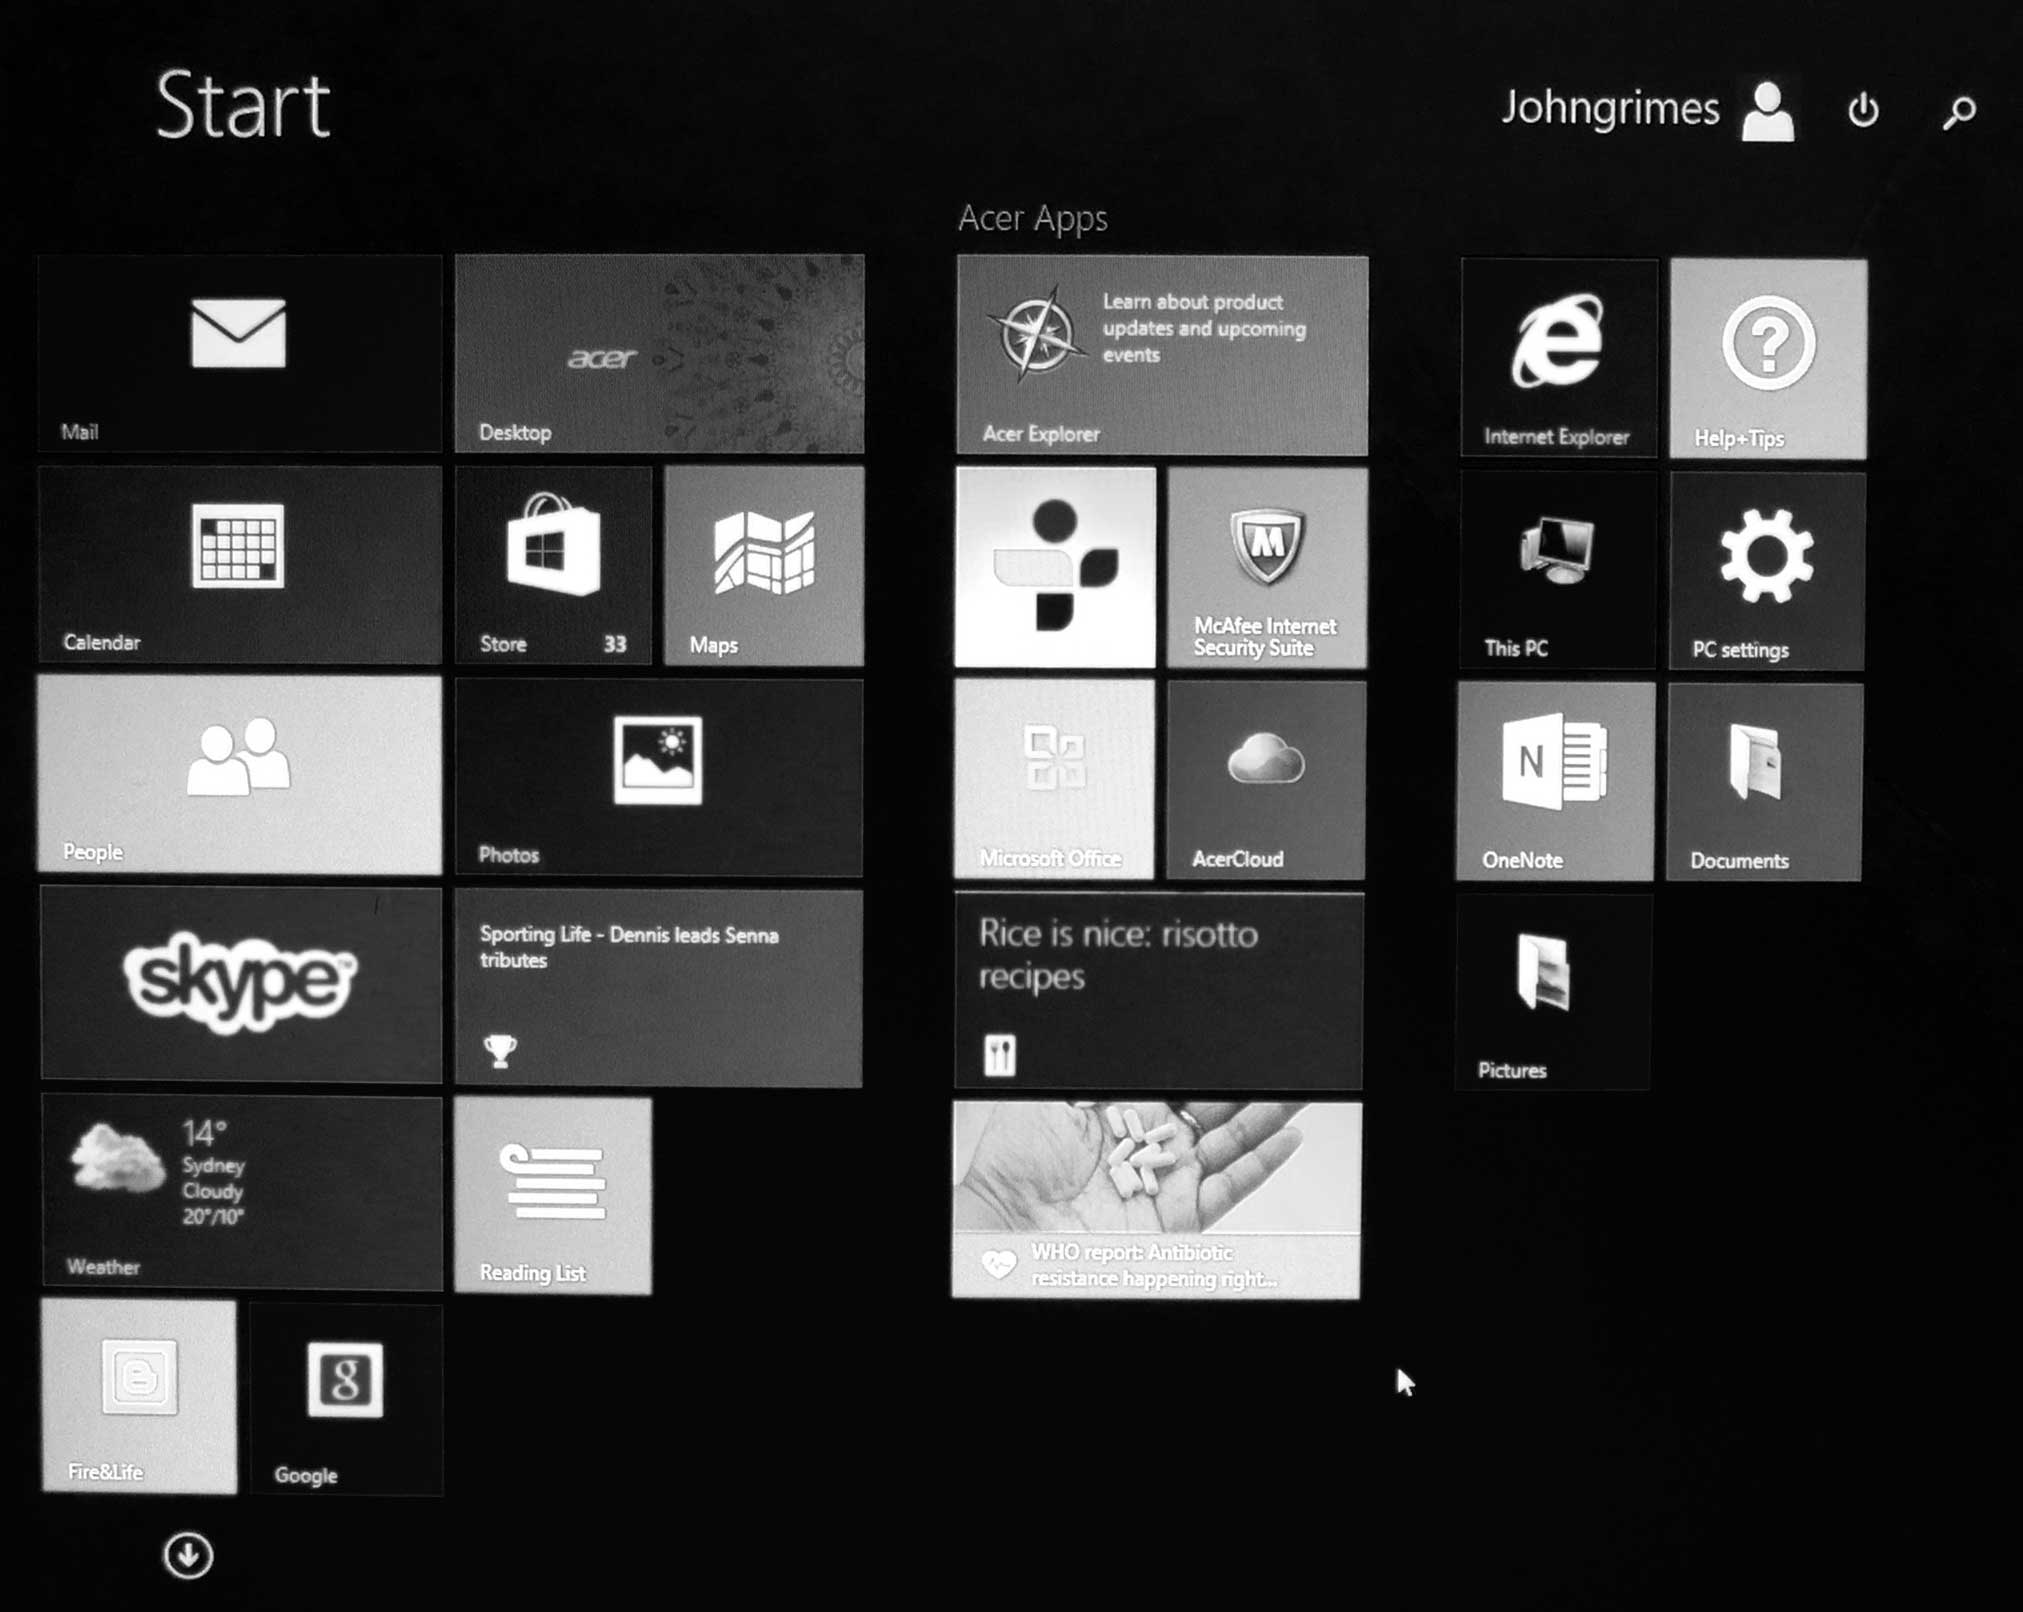The width and height of the screenshot is (2023, 1612).
Task: Open the Sporting Life sports news tile
Action: click(659, 988)
